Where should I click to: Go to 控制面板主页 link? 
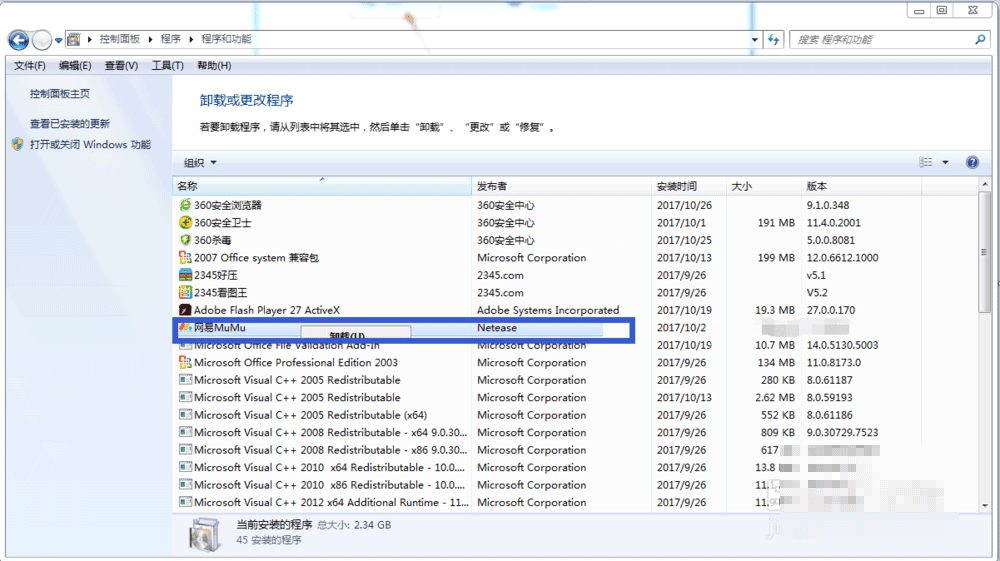click(60, 94)
